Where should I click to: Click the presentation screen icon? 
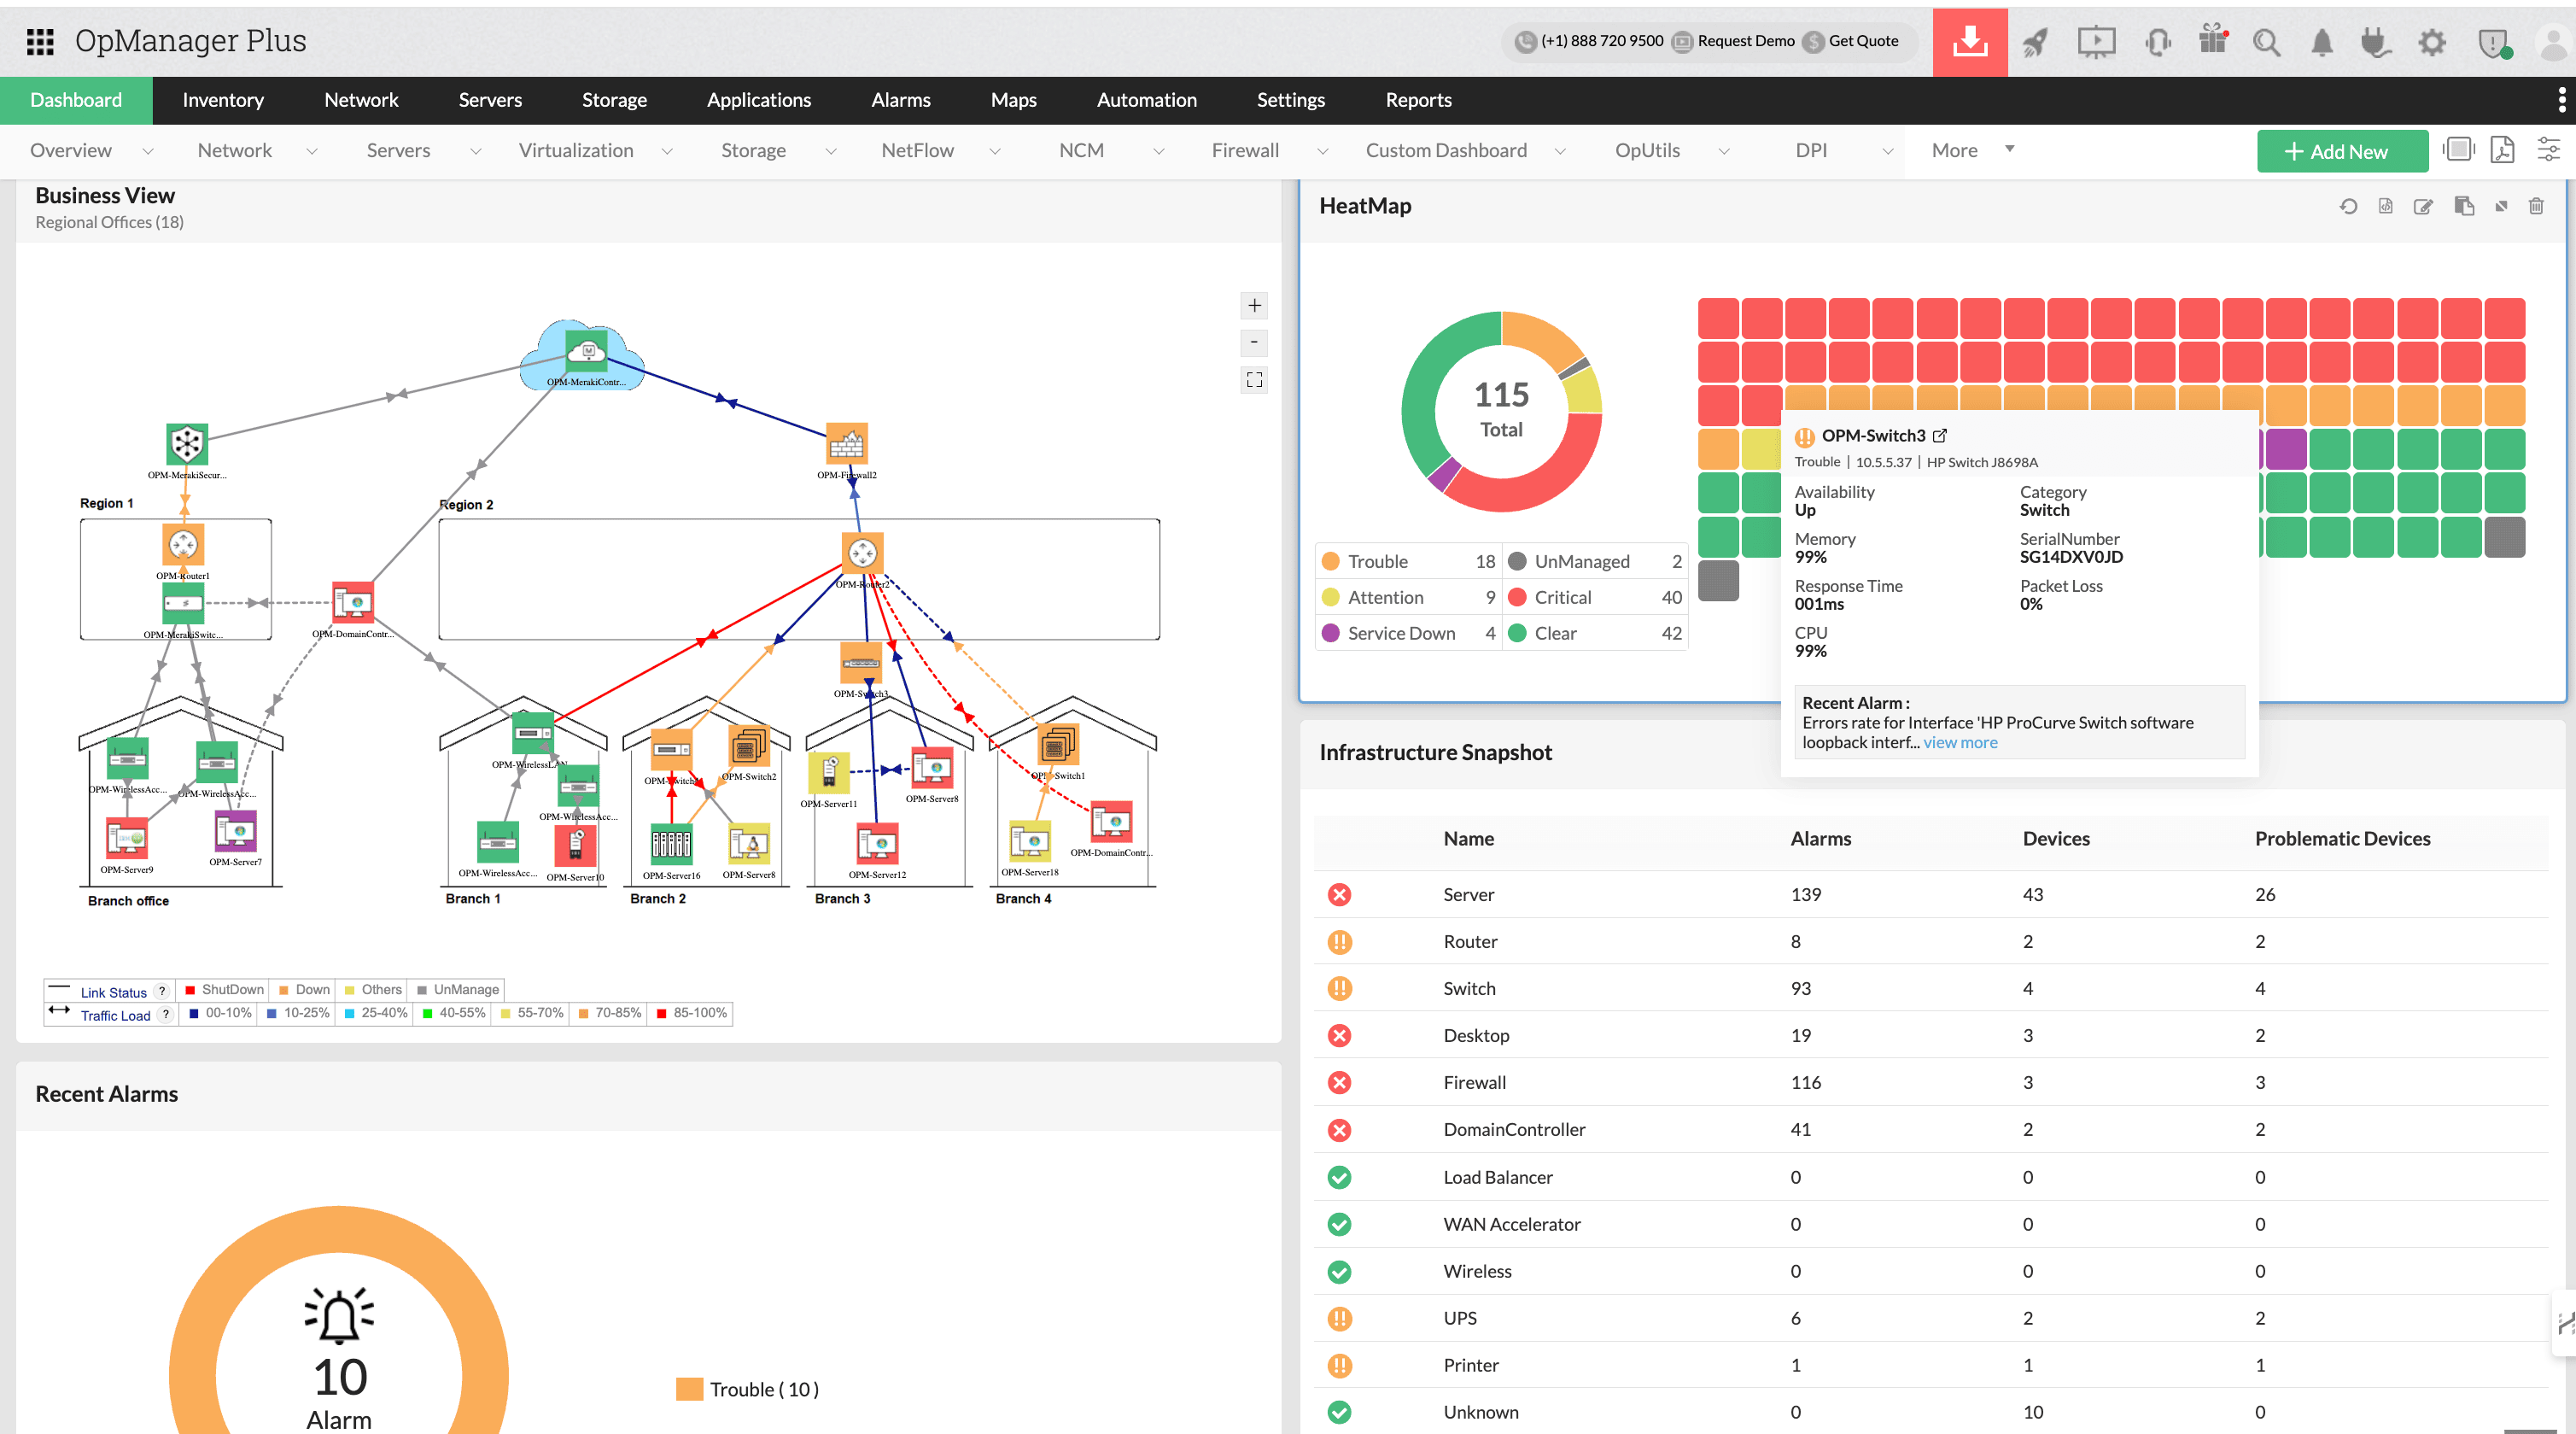[2096, 42]
